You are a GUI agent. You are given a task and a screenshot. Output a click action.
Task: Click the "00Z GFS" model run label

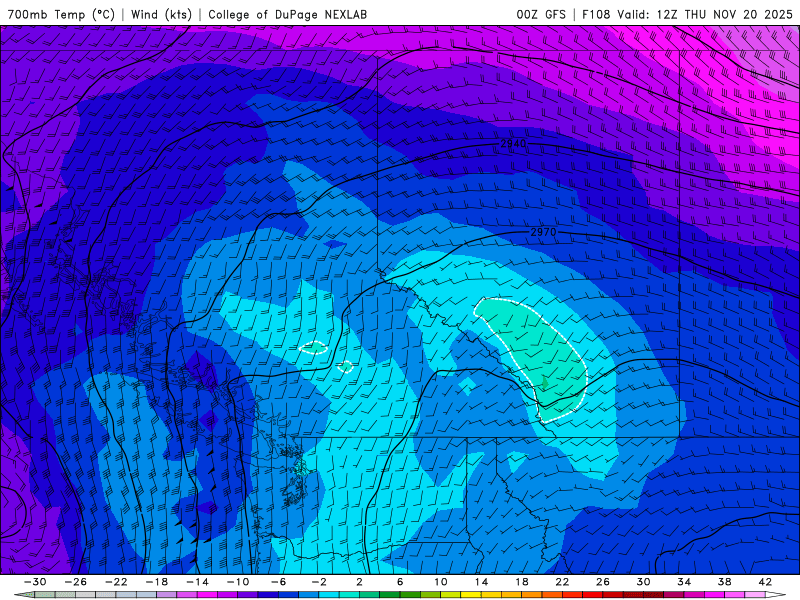[541, 14]
